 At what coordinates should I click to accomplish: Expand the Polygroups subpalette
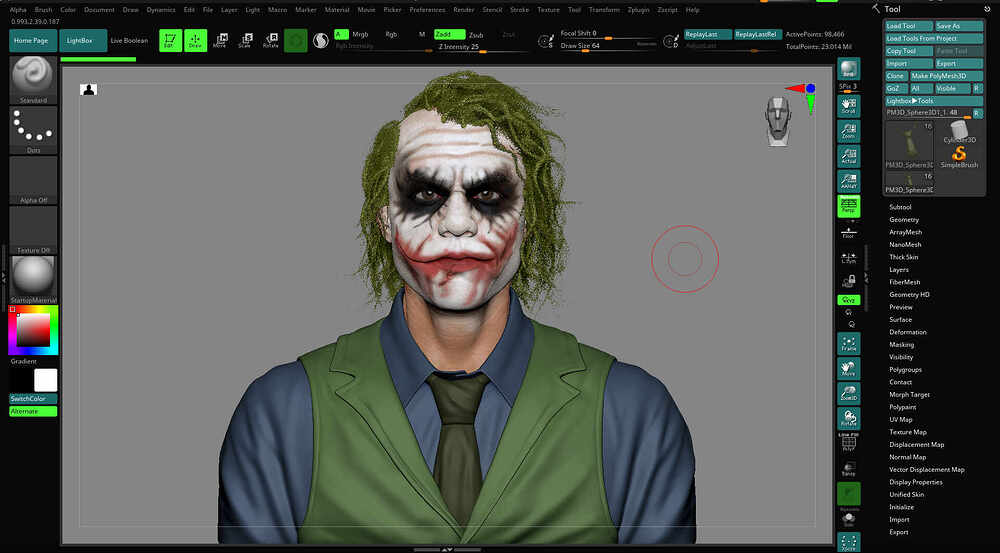[905, 369]
